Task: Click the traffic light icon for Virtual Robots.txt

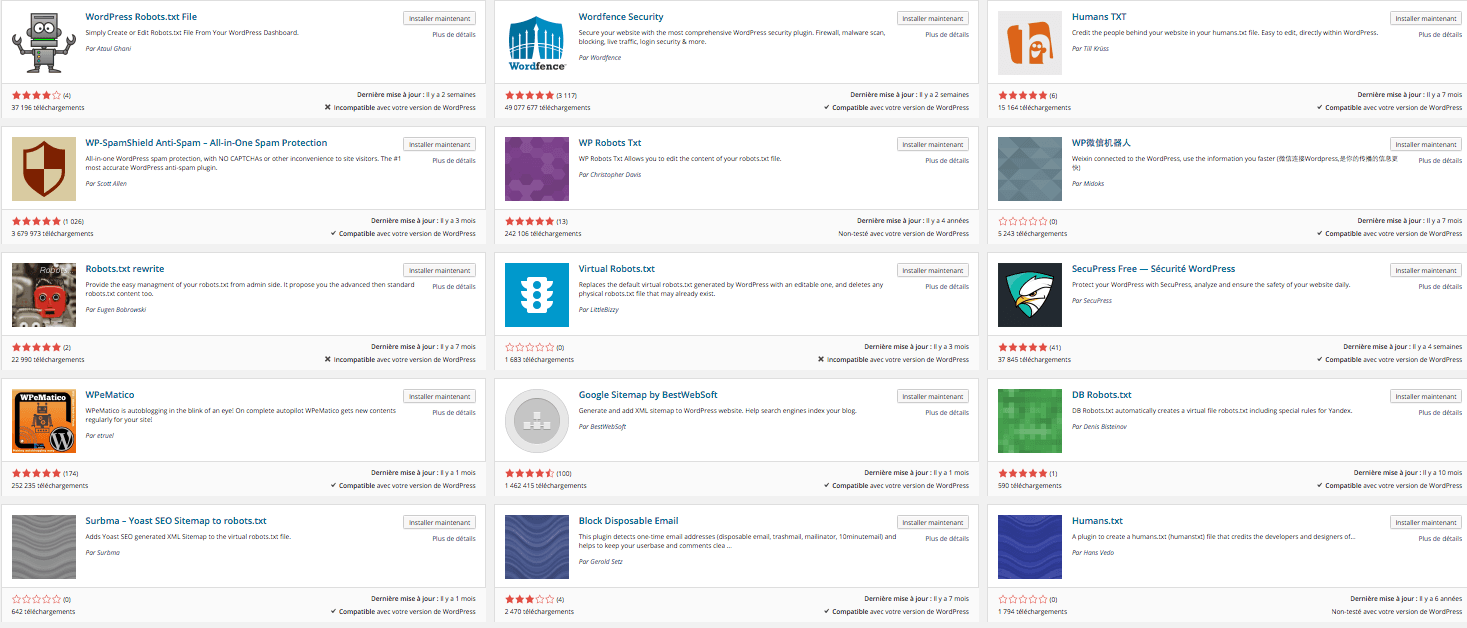Action: [536, 295]
